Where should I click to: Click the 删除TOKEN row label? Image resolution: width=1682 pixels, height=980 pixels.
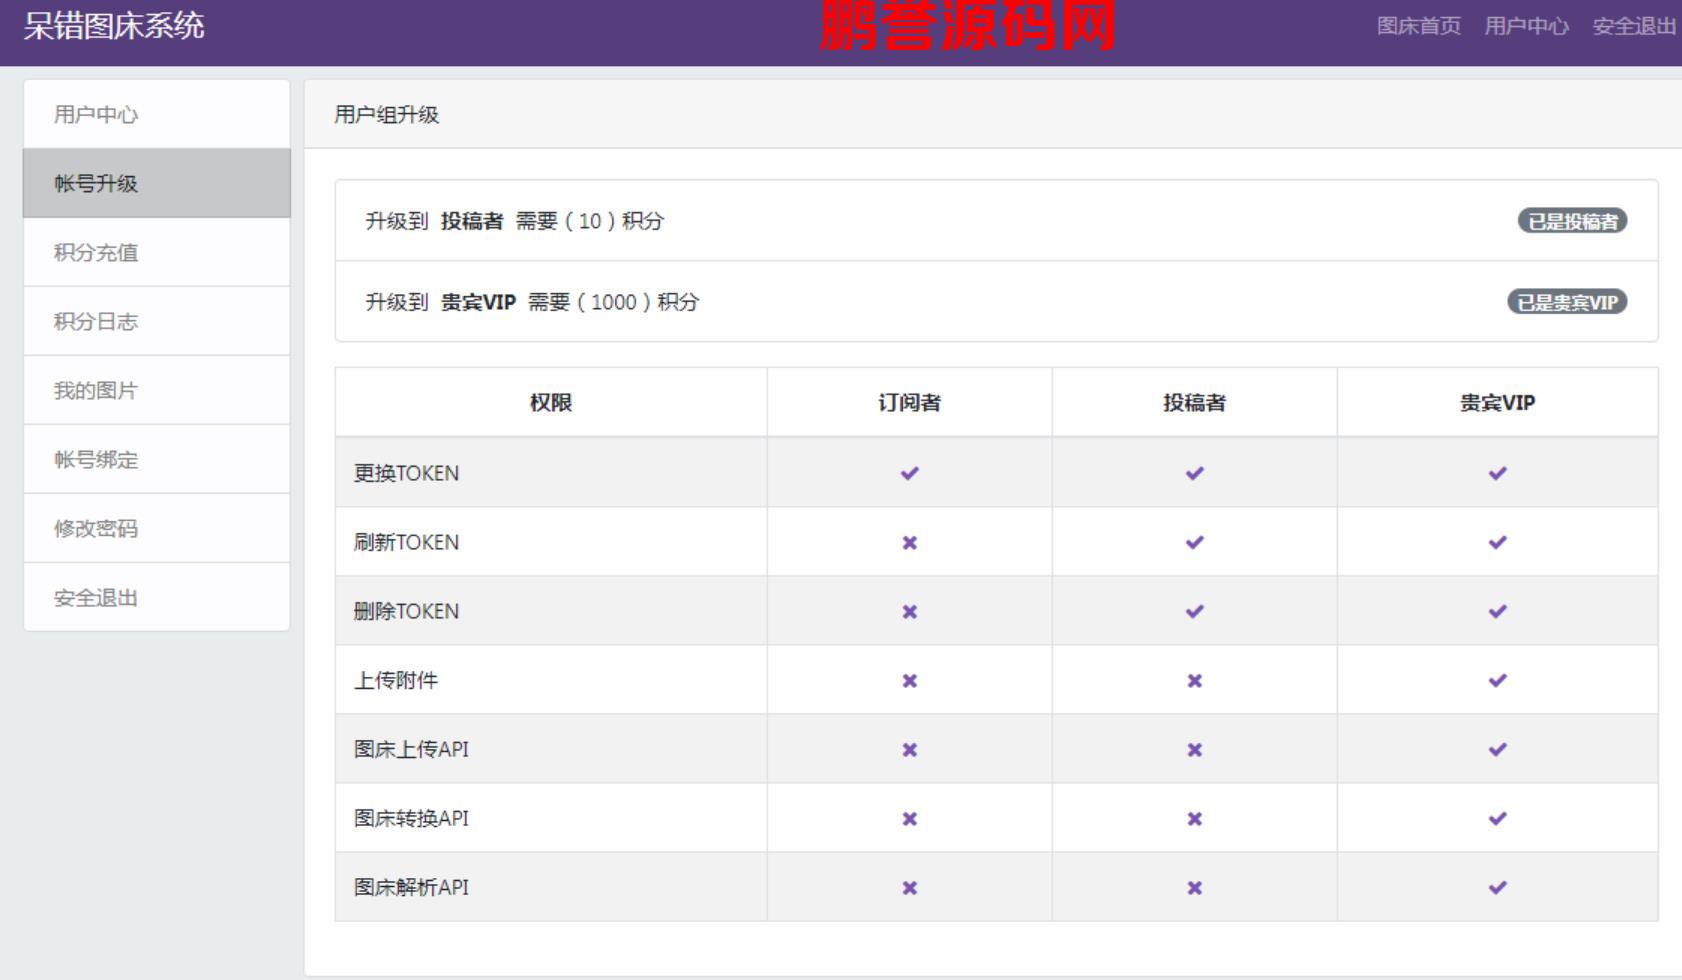coord(406,611)
